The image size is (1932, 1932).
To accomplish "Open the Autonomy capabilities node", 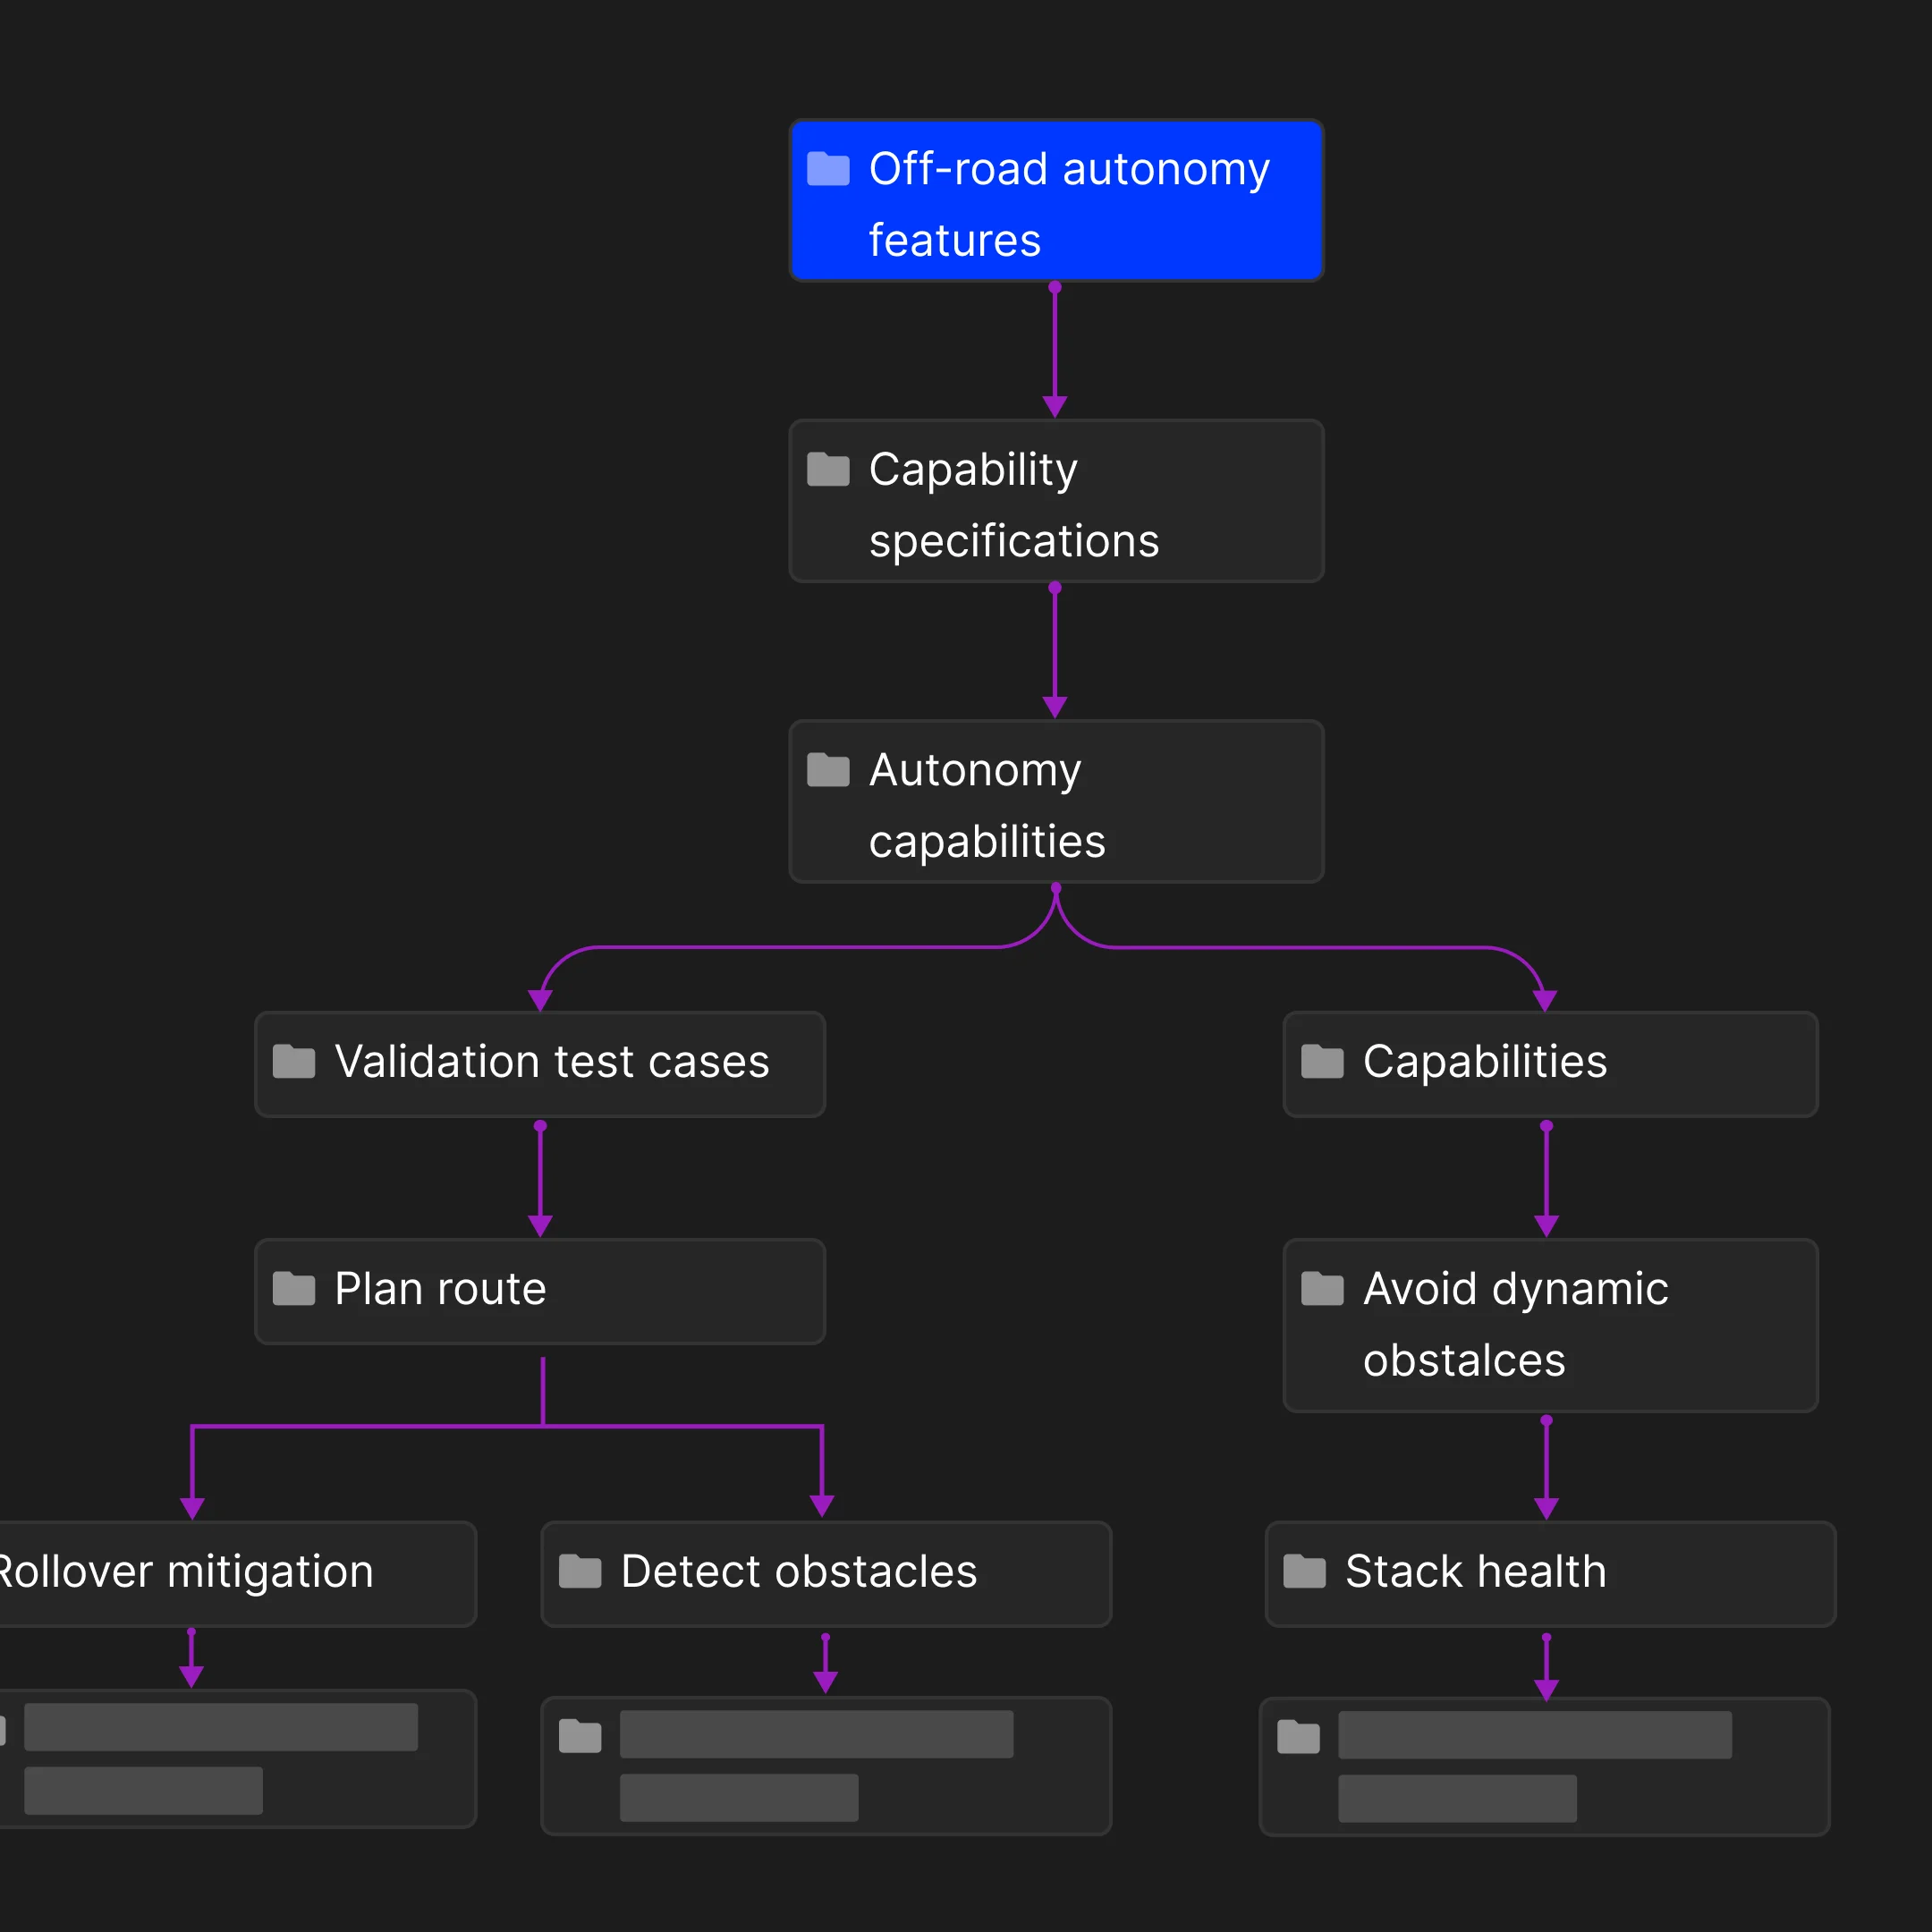I will tap(1056, 802).
